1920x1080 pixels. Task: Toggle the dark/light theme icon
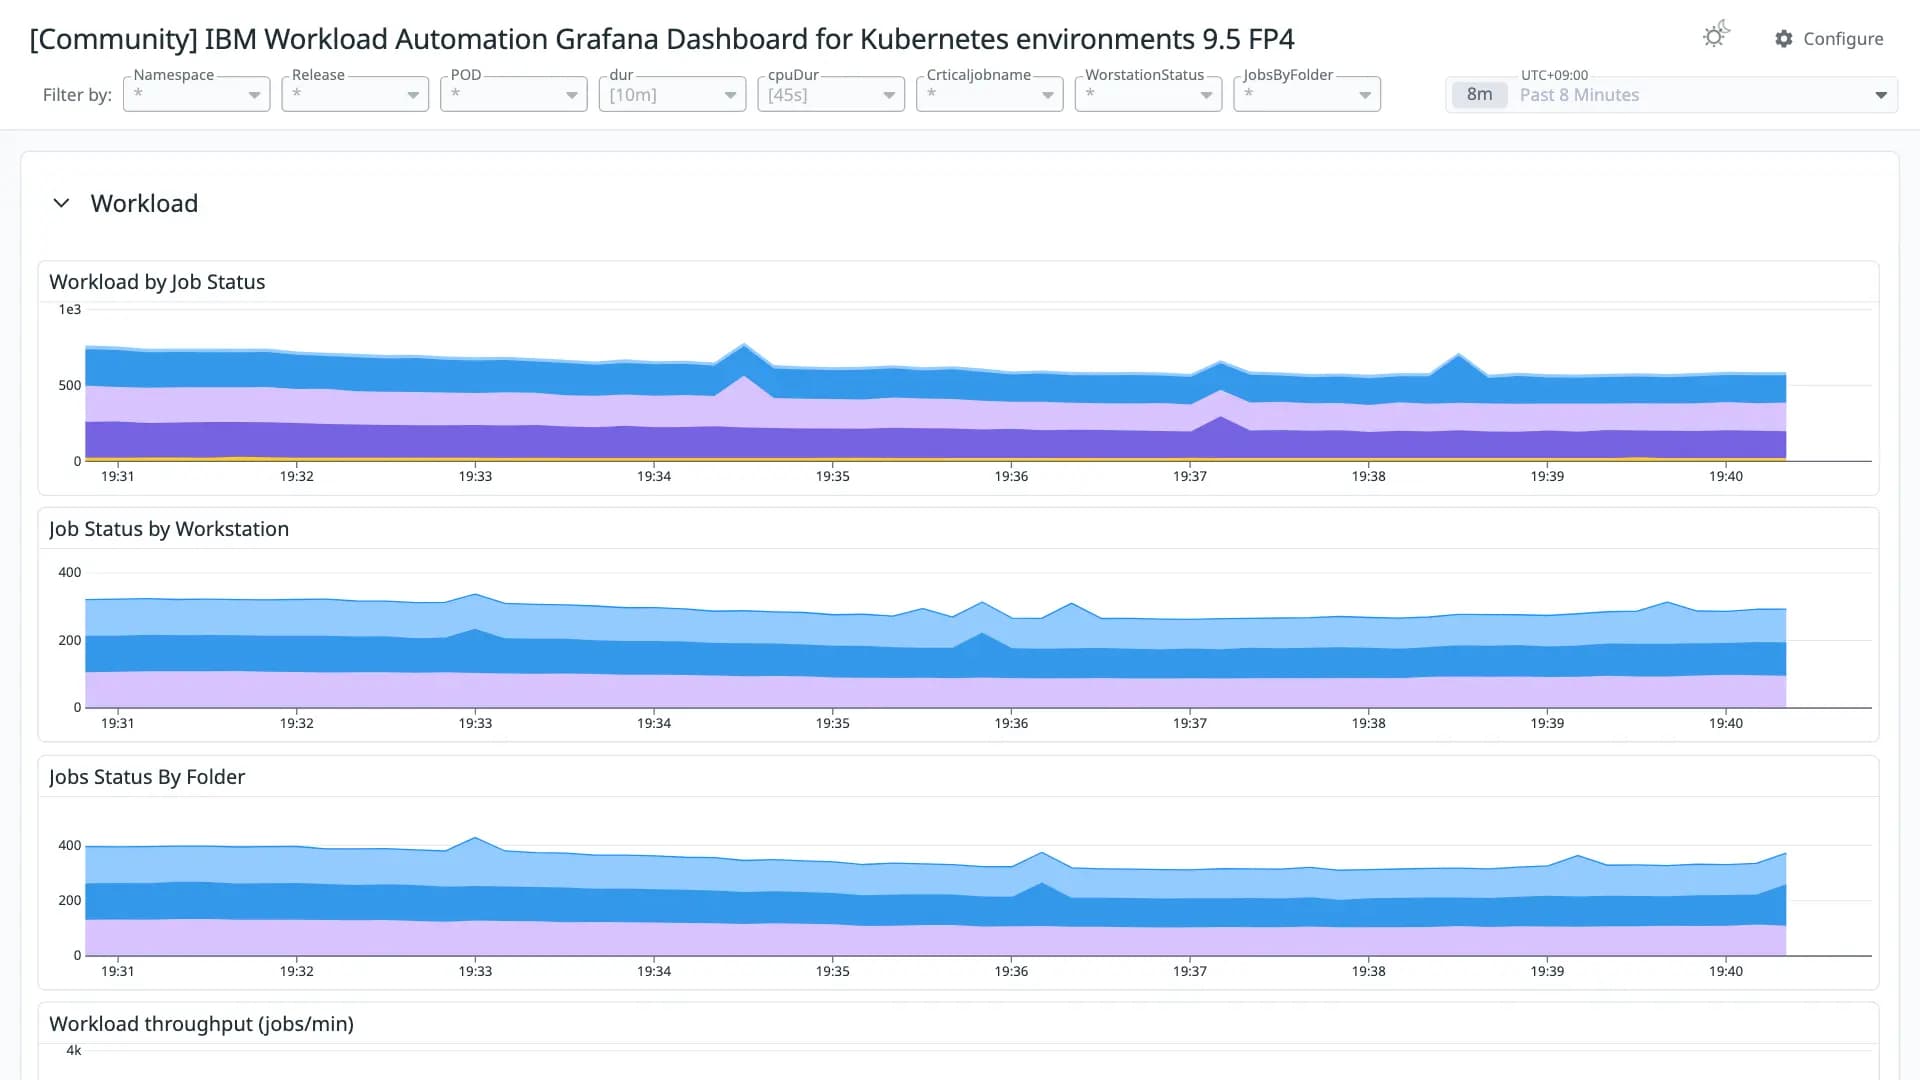pyautogui.click(x=1716, y=36)
